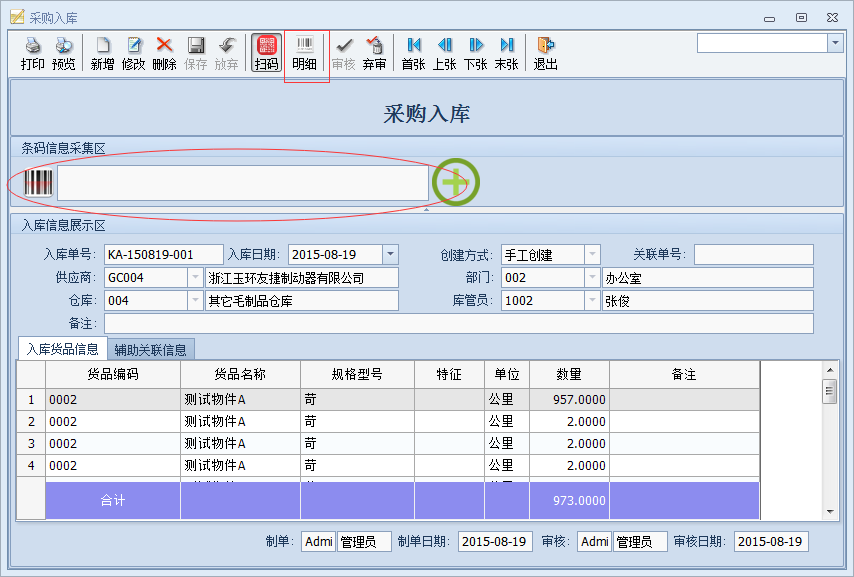The height and width of the screenshot is (577, 854).
Task: Select table row number 1
Action: coord(31,399)
